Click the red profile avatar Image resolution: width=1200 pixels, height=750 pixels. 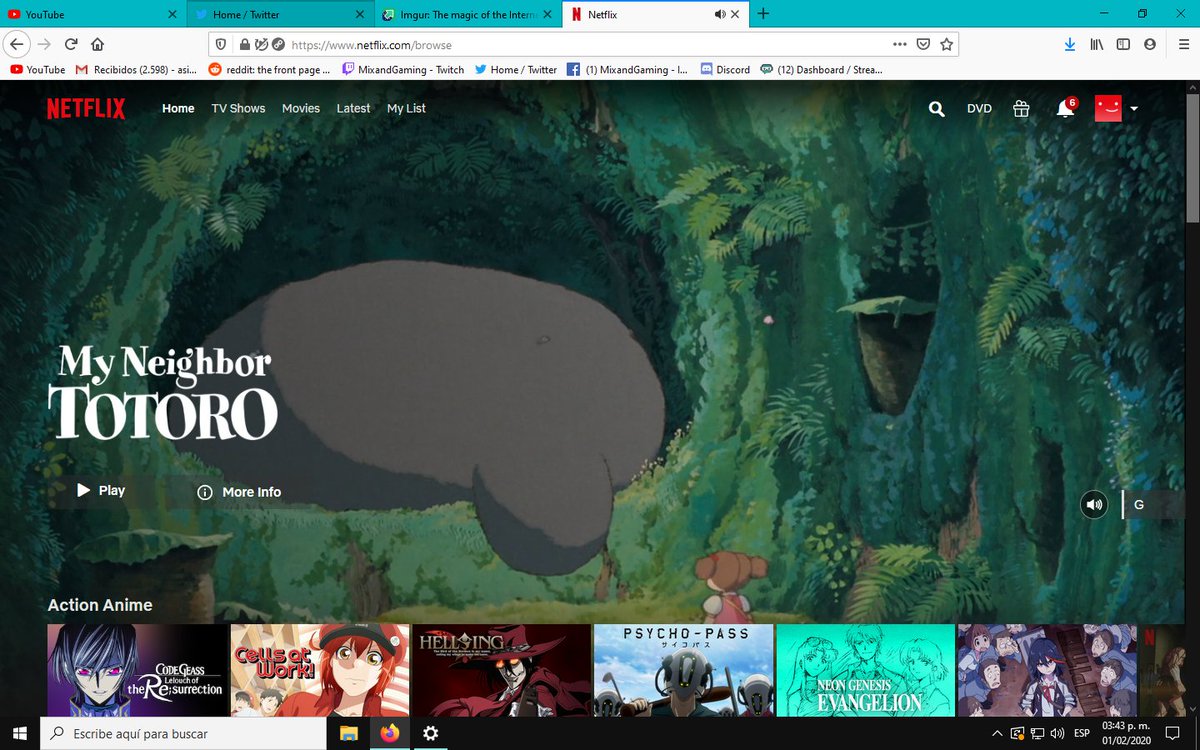click(x=1108, y=108)
